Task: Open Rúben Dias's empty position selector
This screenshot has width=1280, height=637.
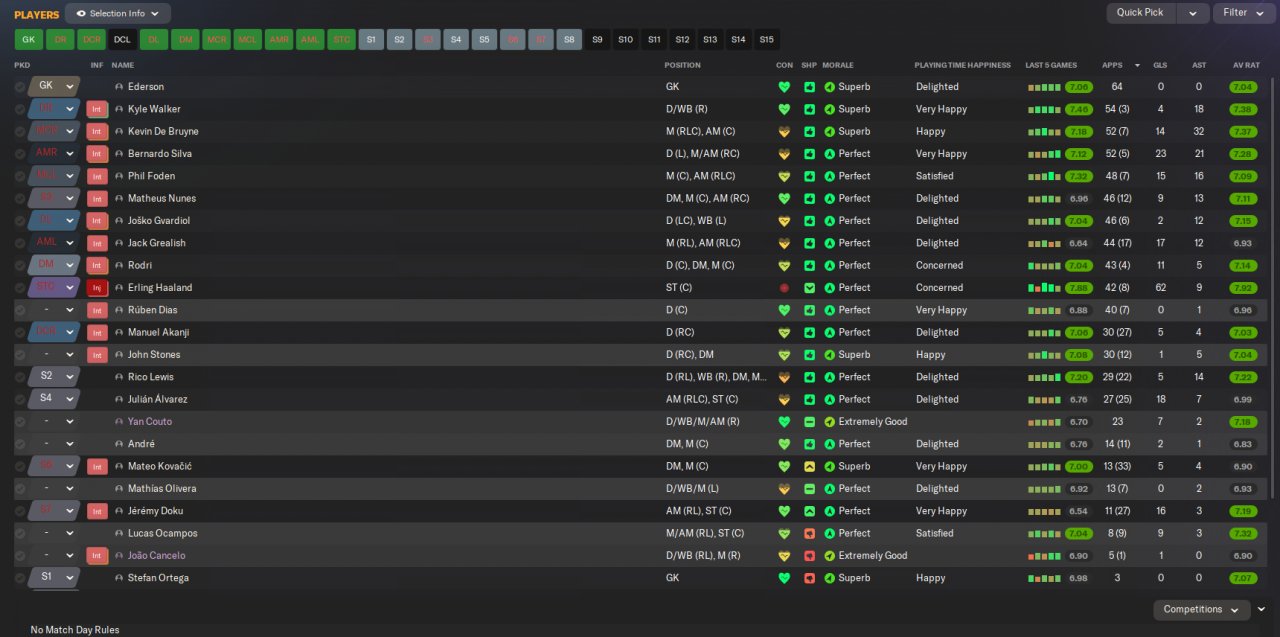Action: tap(54, 310)
